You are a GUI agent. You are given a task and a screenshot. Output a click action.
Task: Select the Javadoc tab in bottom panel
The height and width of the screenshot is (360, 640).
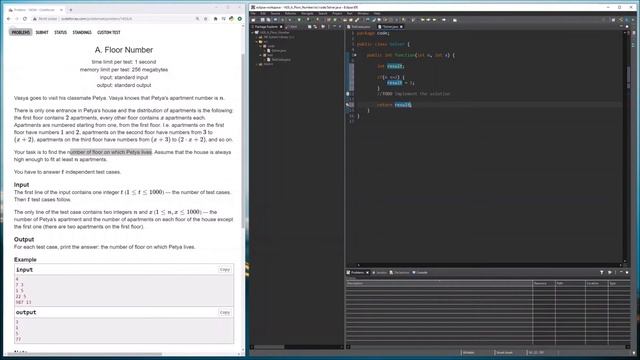tap(379, 272)
